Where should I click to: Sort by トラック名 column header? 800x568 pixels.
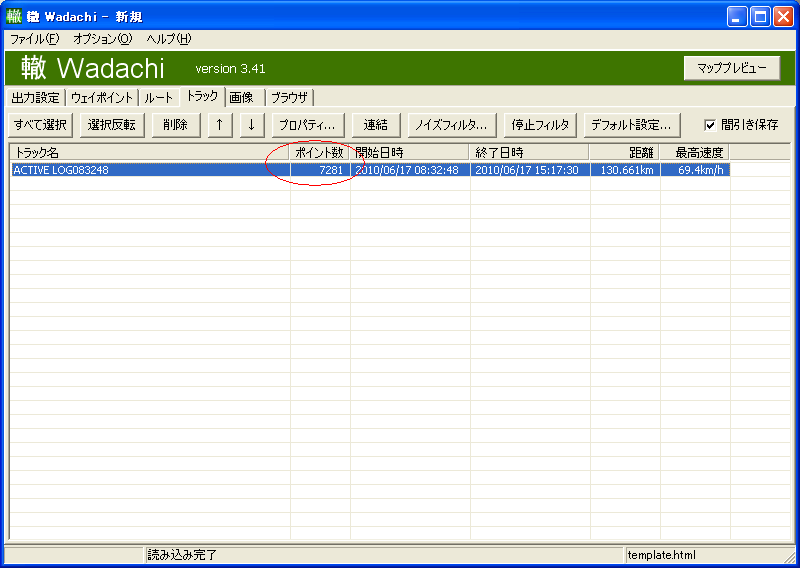pyautogui.click(x=150, y=153)
